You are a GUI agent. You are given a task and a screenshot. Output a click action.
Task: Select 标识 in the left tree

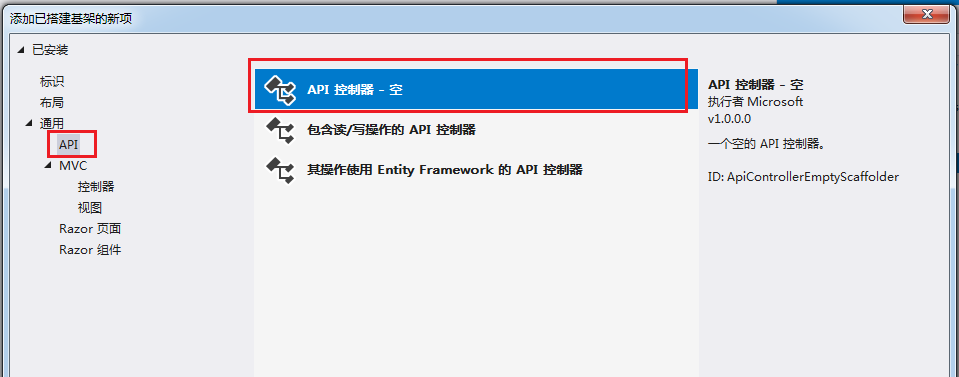click(x=52, y=81)
